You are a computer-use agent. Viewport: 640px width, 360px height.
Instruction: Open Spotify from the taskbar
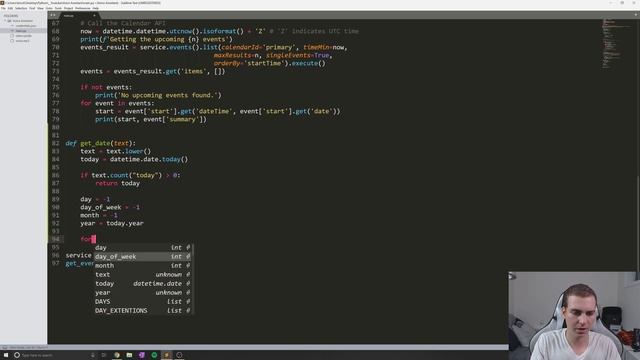click(x=154, y=355)
